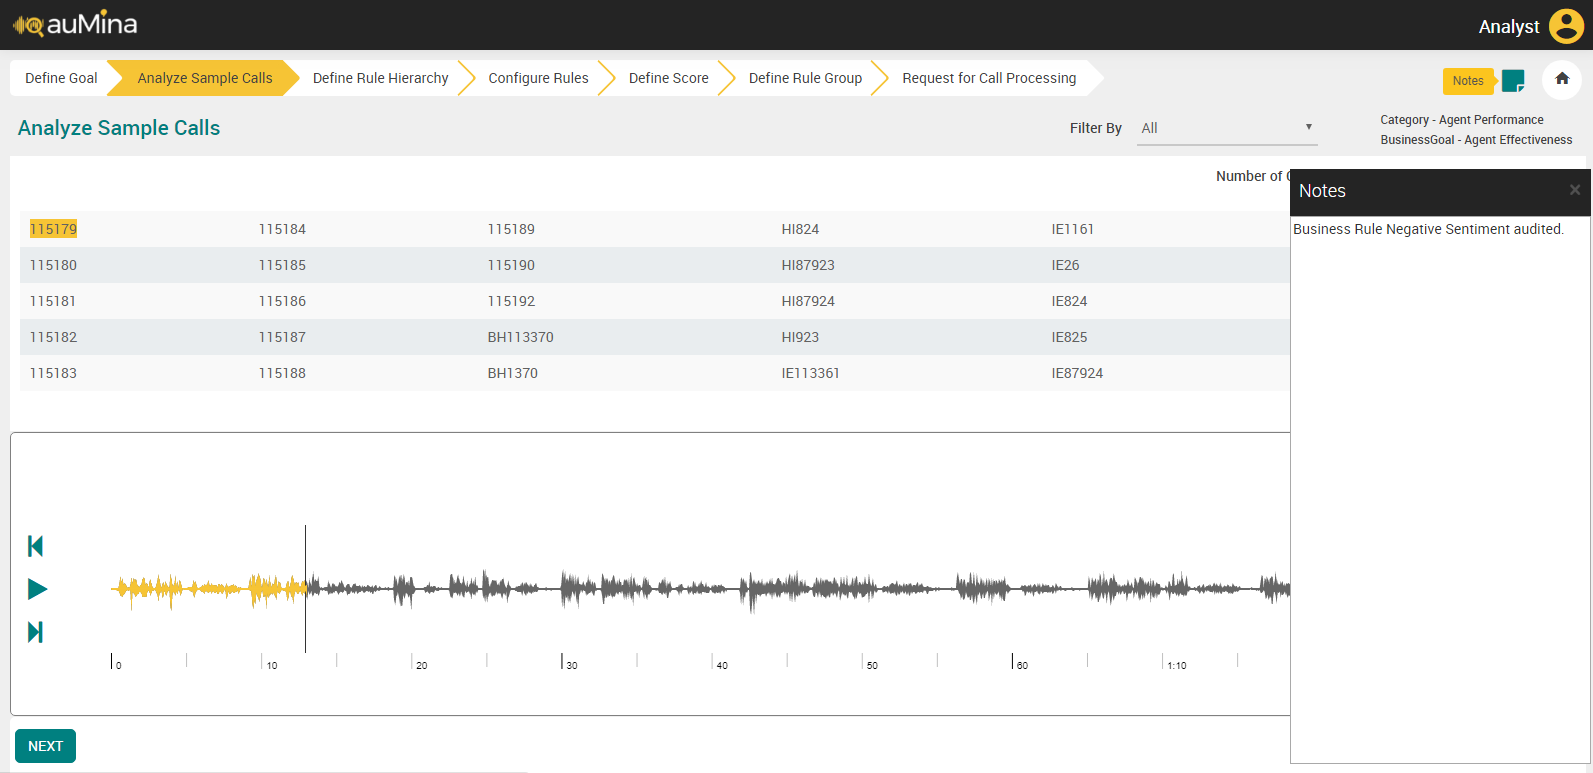The width and height of the screenshot is (1593, 773).
Task: Select call 115179
Action: tap(53, 229)
